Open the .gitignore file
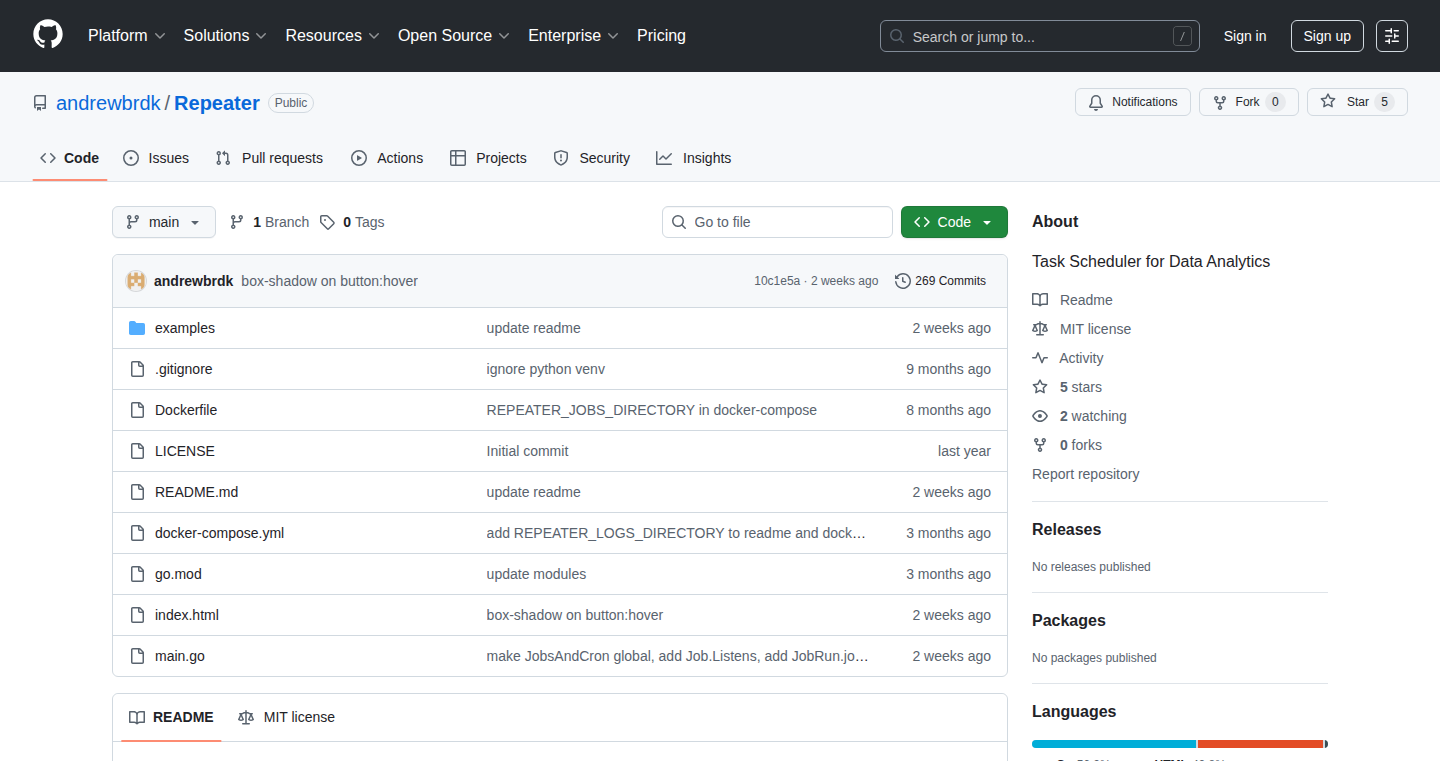Screen dimensions: 1440x761 [184, 369]
